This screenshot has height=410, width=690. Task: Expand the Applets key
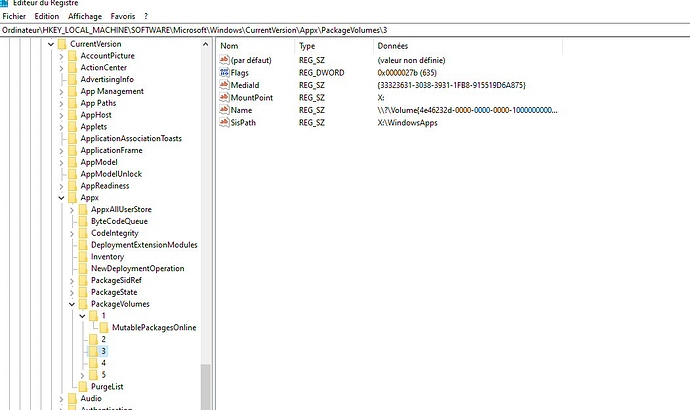pos(61,128)
